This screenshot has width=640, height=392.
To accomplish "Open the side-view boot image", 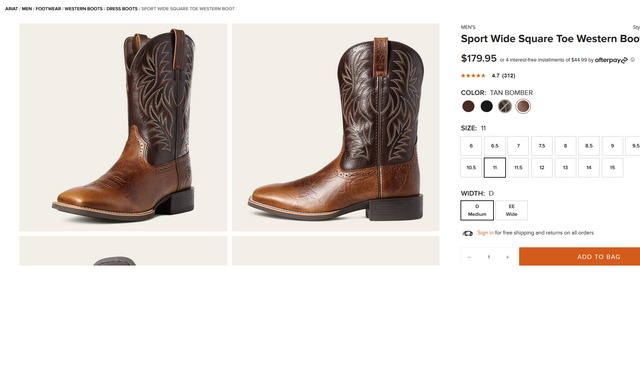I will coord(336,127).
